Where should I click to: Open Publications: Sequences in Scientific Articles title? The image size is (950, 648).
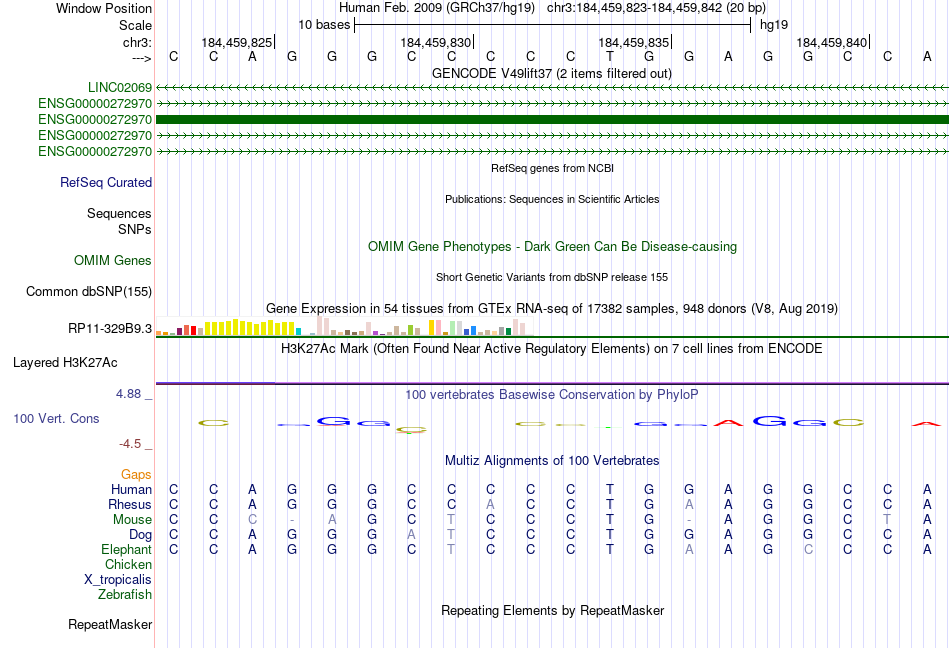pyautogui.click(x=552, y=199)
